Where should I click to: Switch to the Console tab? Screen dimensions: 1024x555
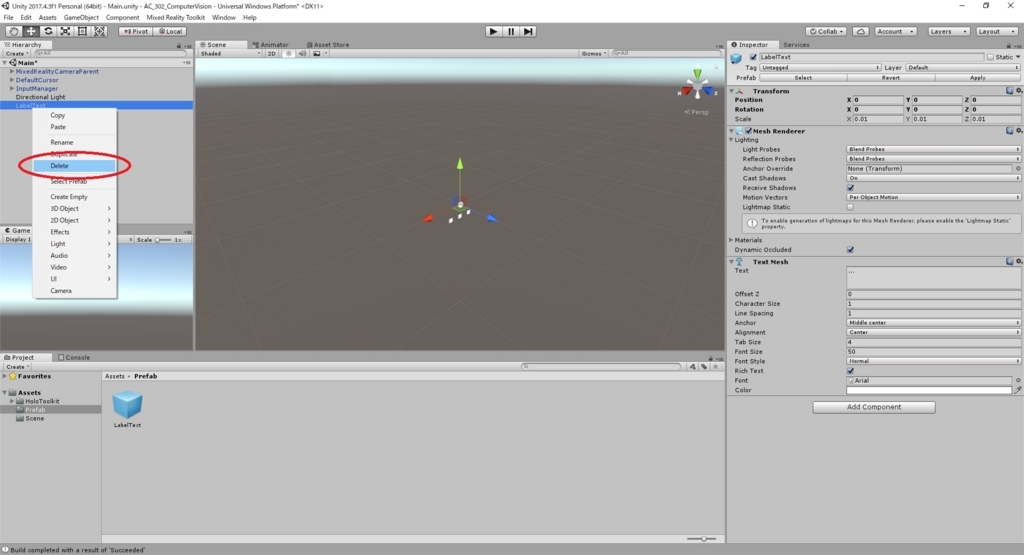[74, 357]
